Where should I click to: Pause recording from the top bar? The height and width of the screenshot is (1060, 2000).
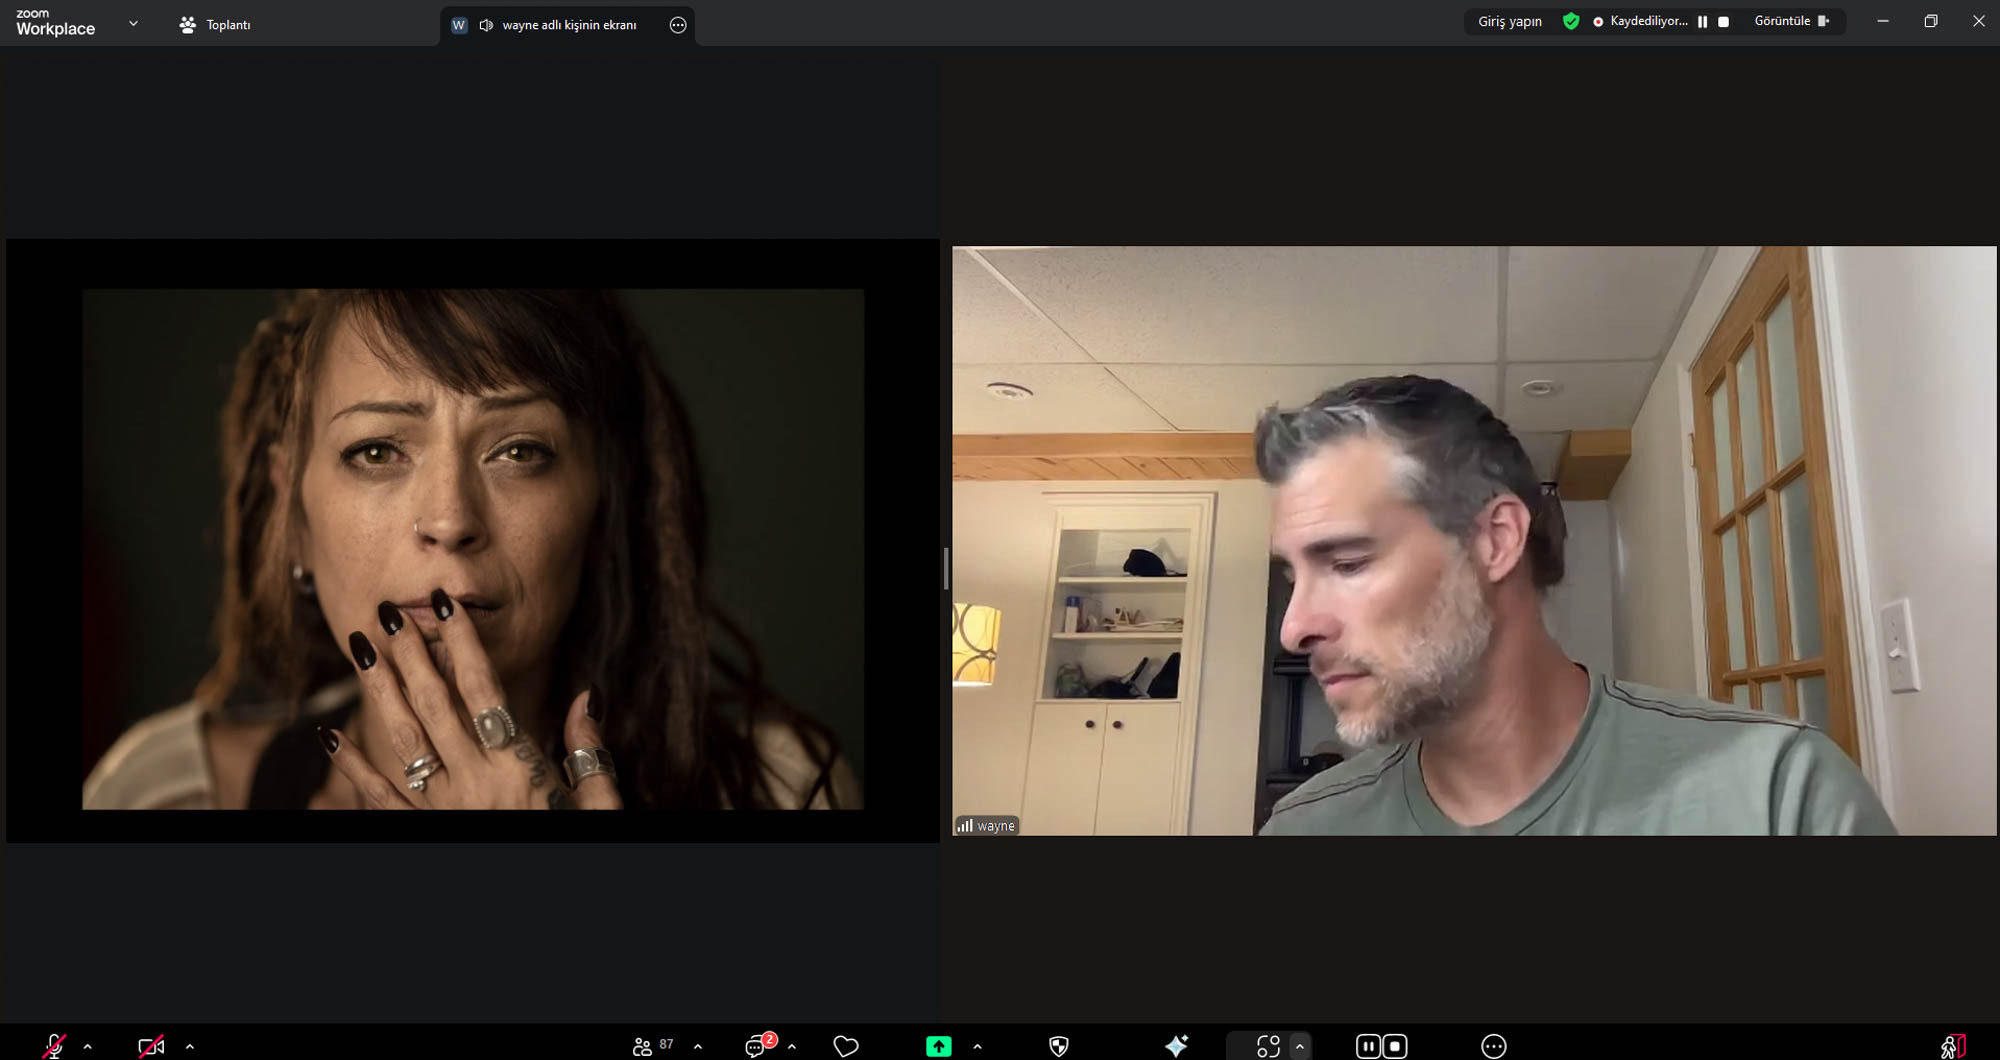pyautogui.click(x=1702, y=21)
